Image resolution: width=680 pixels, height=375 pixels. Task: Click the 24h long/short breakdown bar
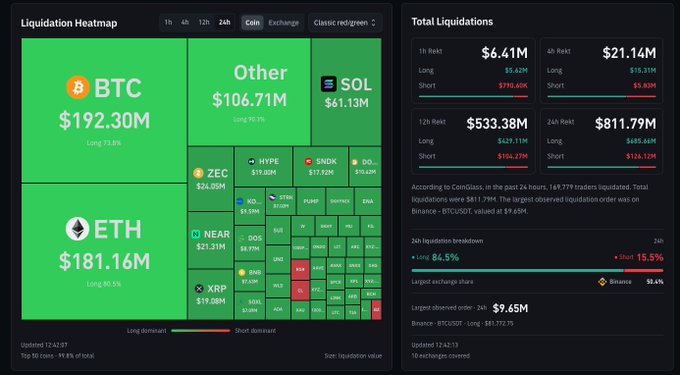click(x=537, y=271)
